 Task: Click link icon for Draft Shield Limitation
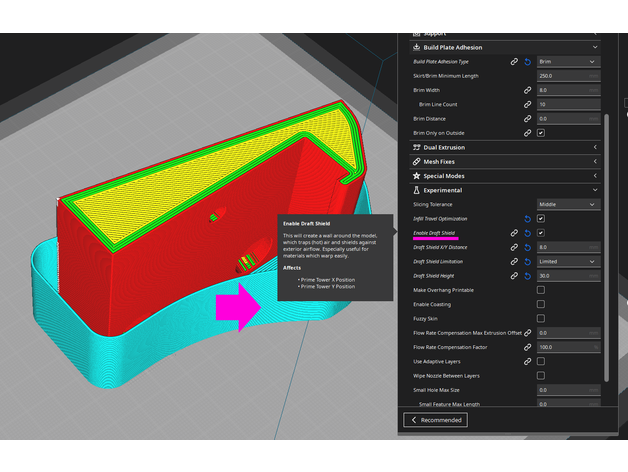point(514,261)
